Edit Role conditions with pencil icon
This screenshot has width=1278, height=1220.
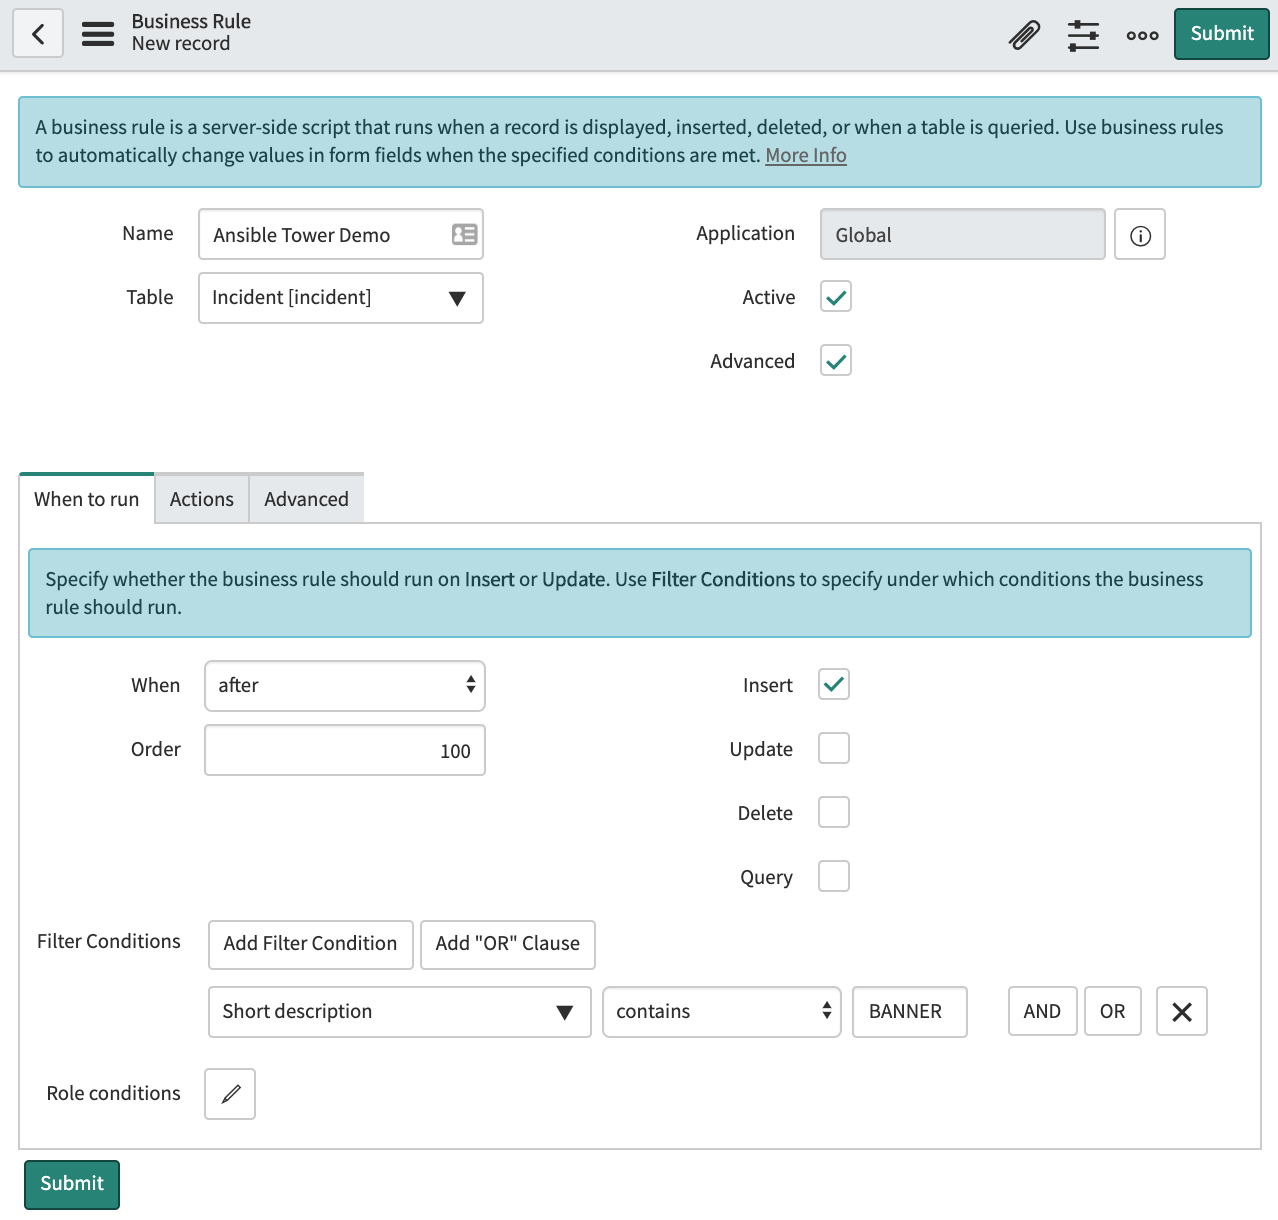tap(230, 1094)
